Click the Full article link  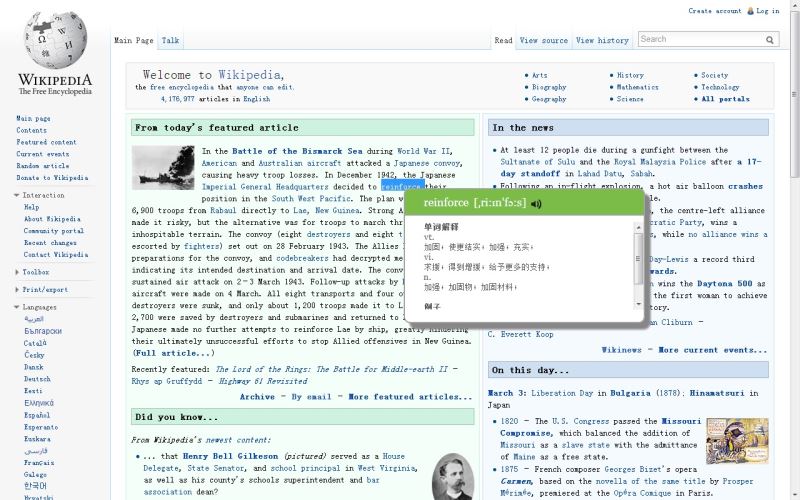[173, 353]
